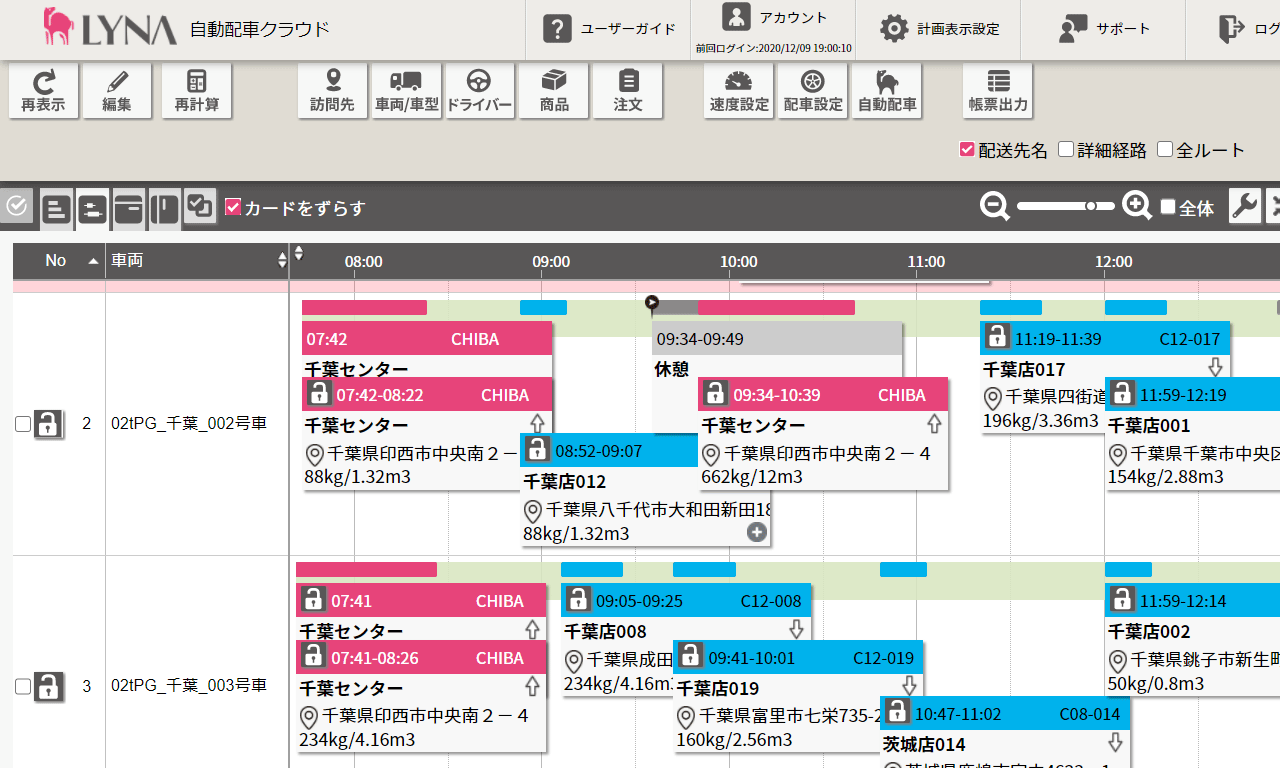The height and width of the screenshot is (768, 1280).
Task: Open the 訪問先 destinations screen
Action: tap(333, 91)
